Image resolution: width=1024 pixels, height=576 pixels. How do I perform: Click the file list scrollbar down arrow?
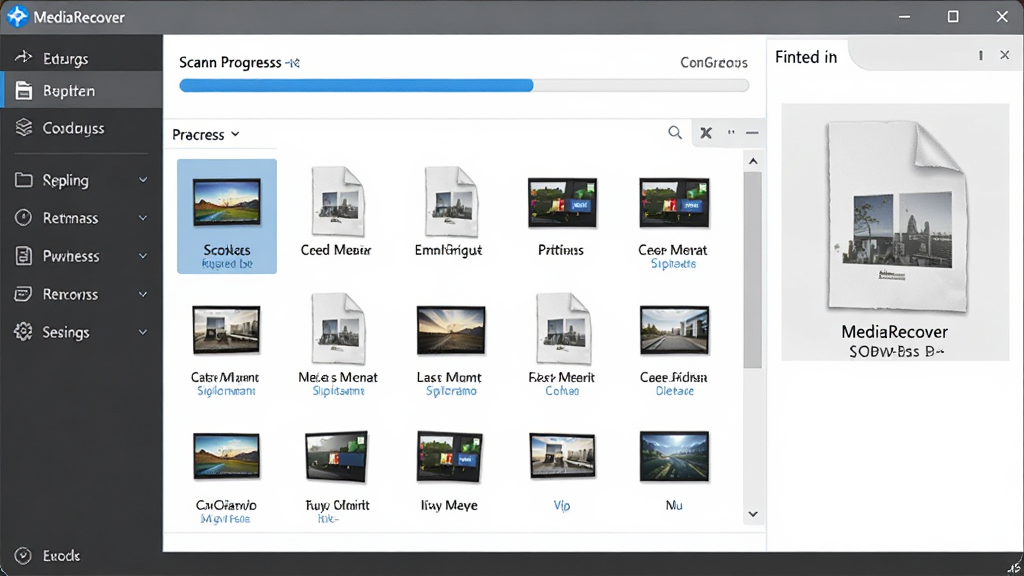[x=753, y=514]
